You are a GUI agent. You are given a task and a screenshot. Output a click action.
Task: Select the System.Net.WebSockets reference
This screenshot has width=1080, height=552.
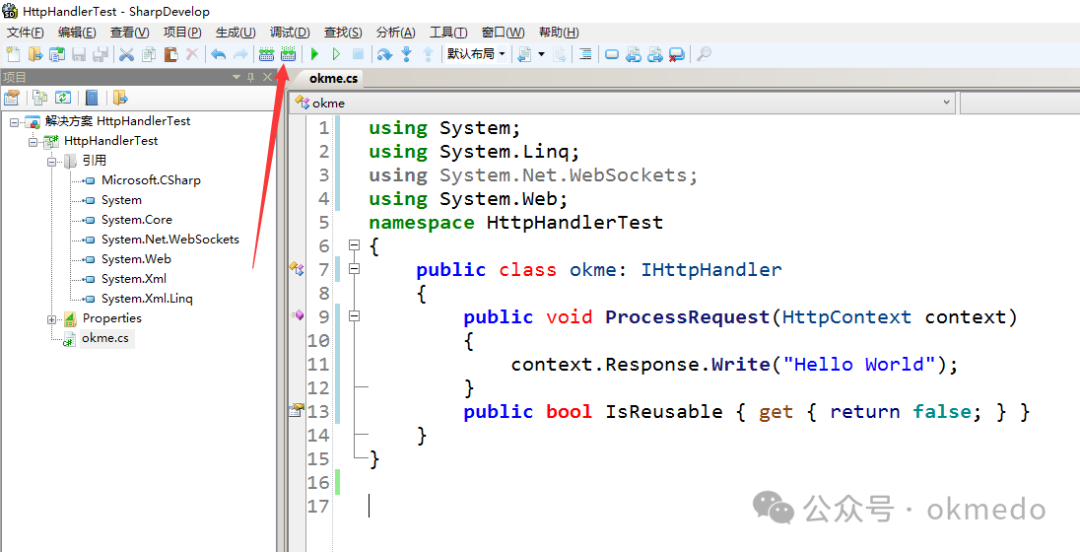[170, 240]
